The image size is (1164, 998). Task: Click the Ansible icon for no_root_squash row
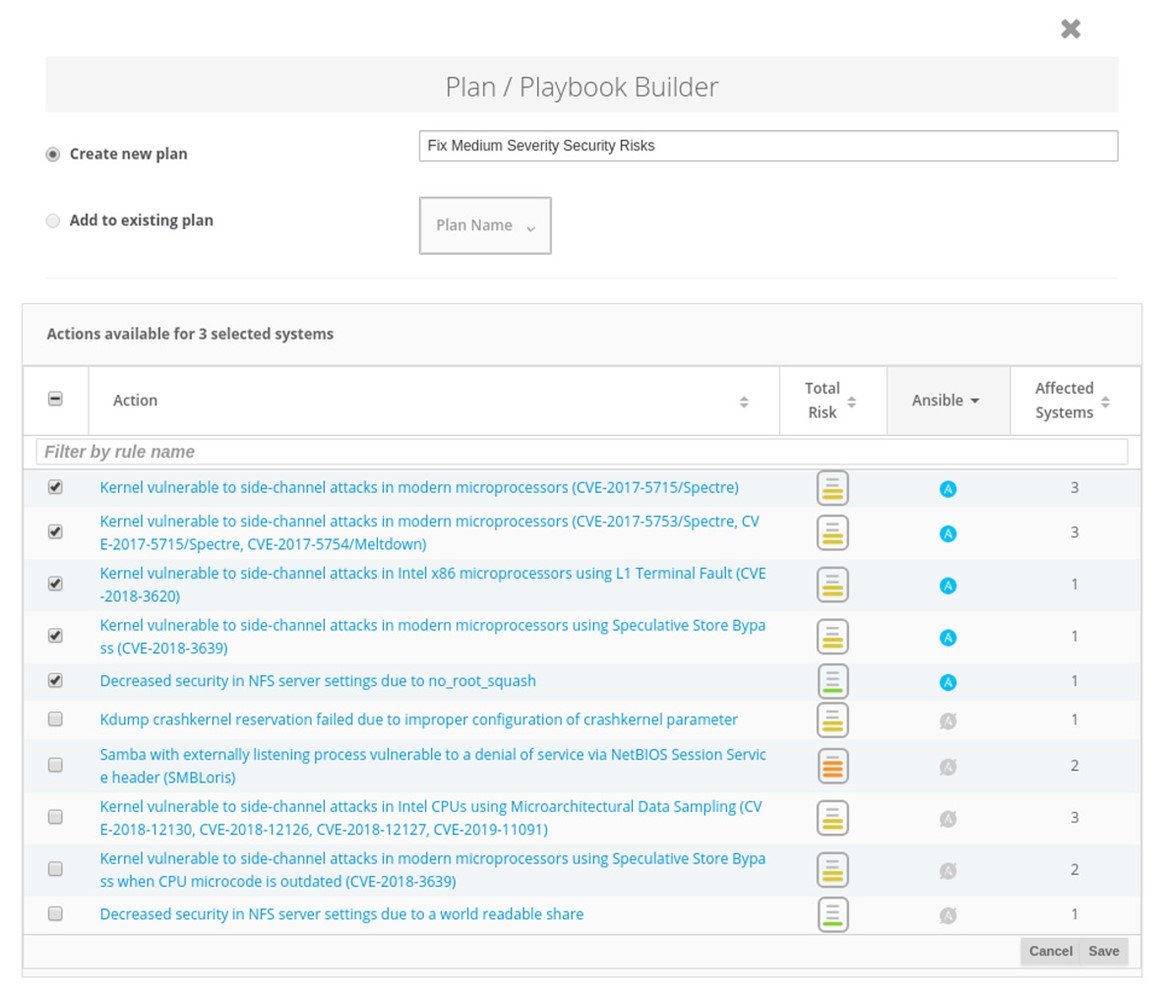pos(948,682)
